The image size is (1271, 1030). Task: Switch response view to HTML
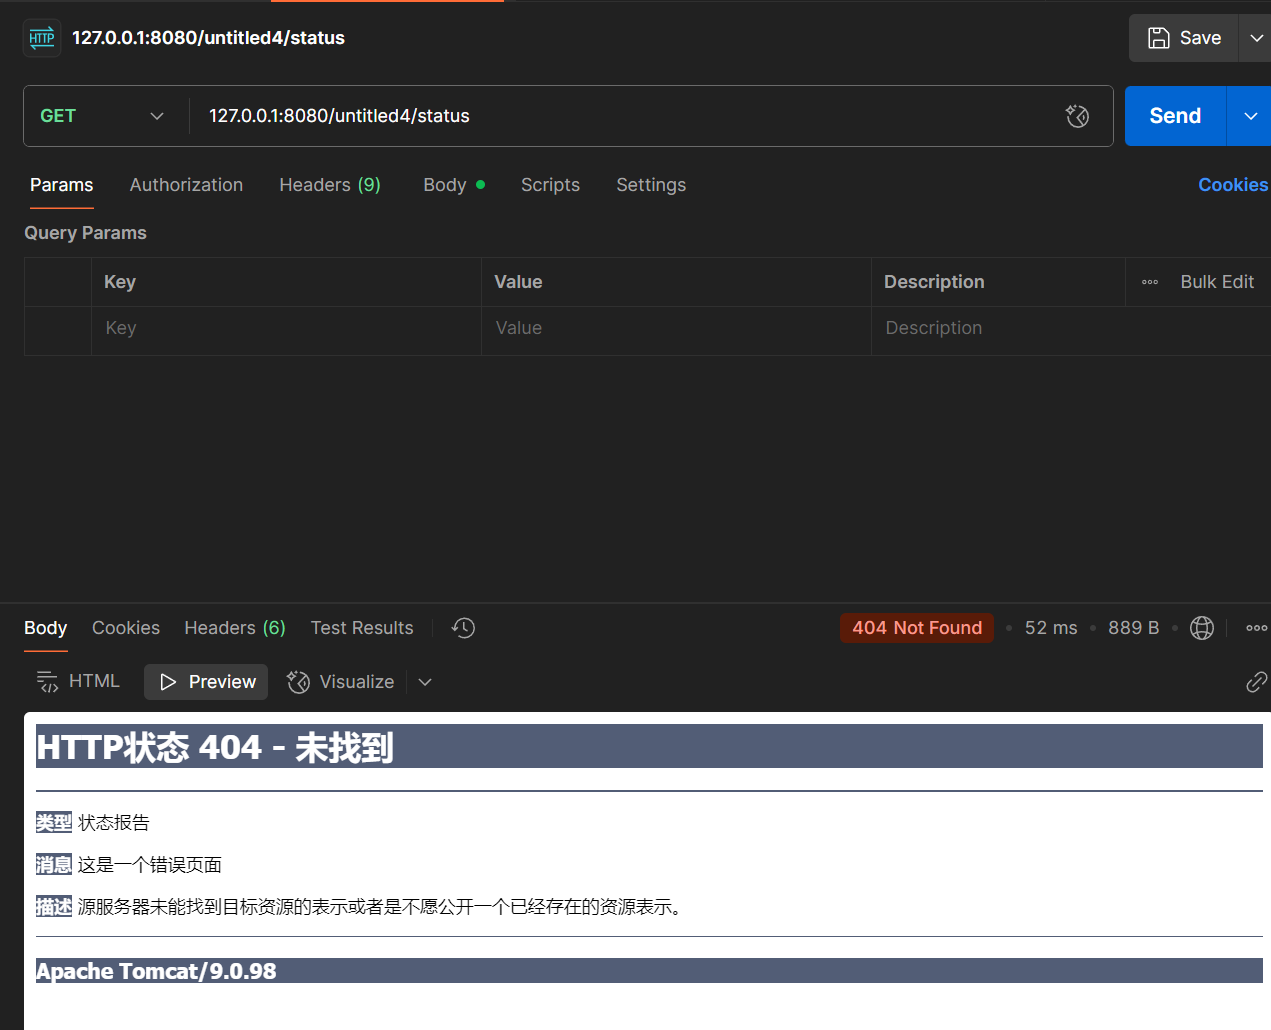point(78,682)
